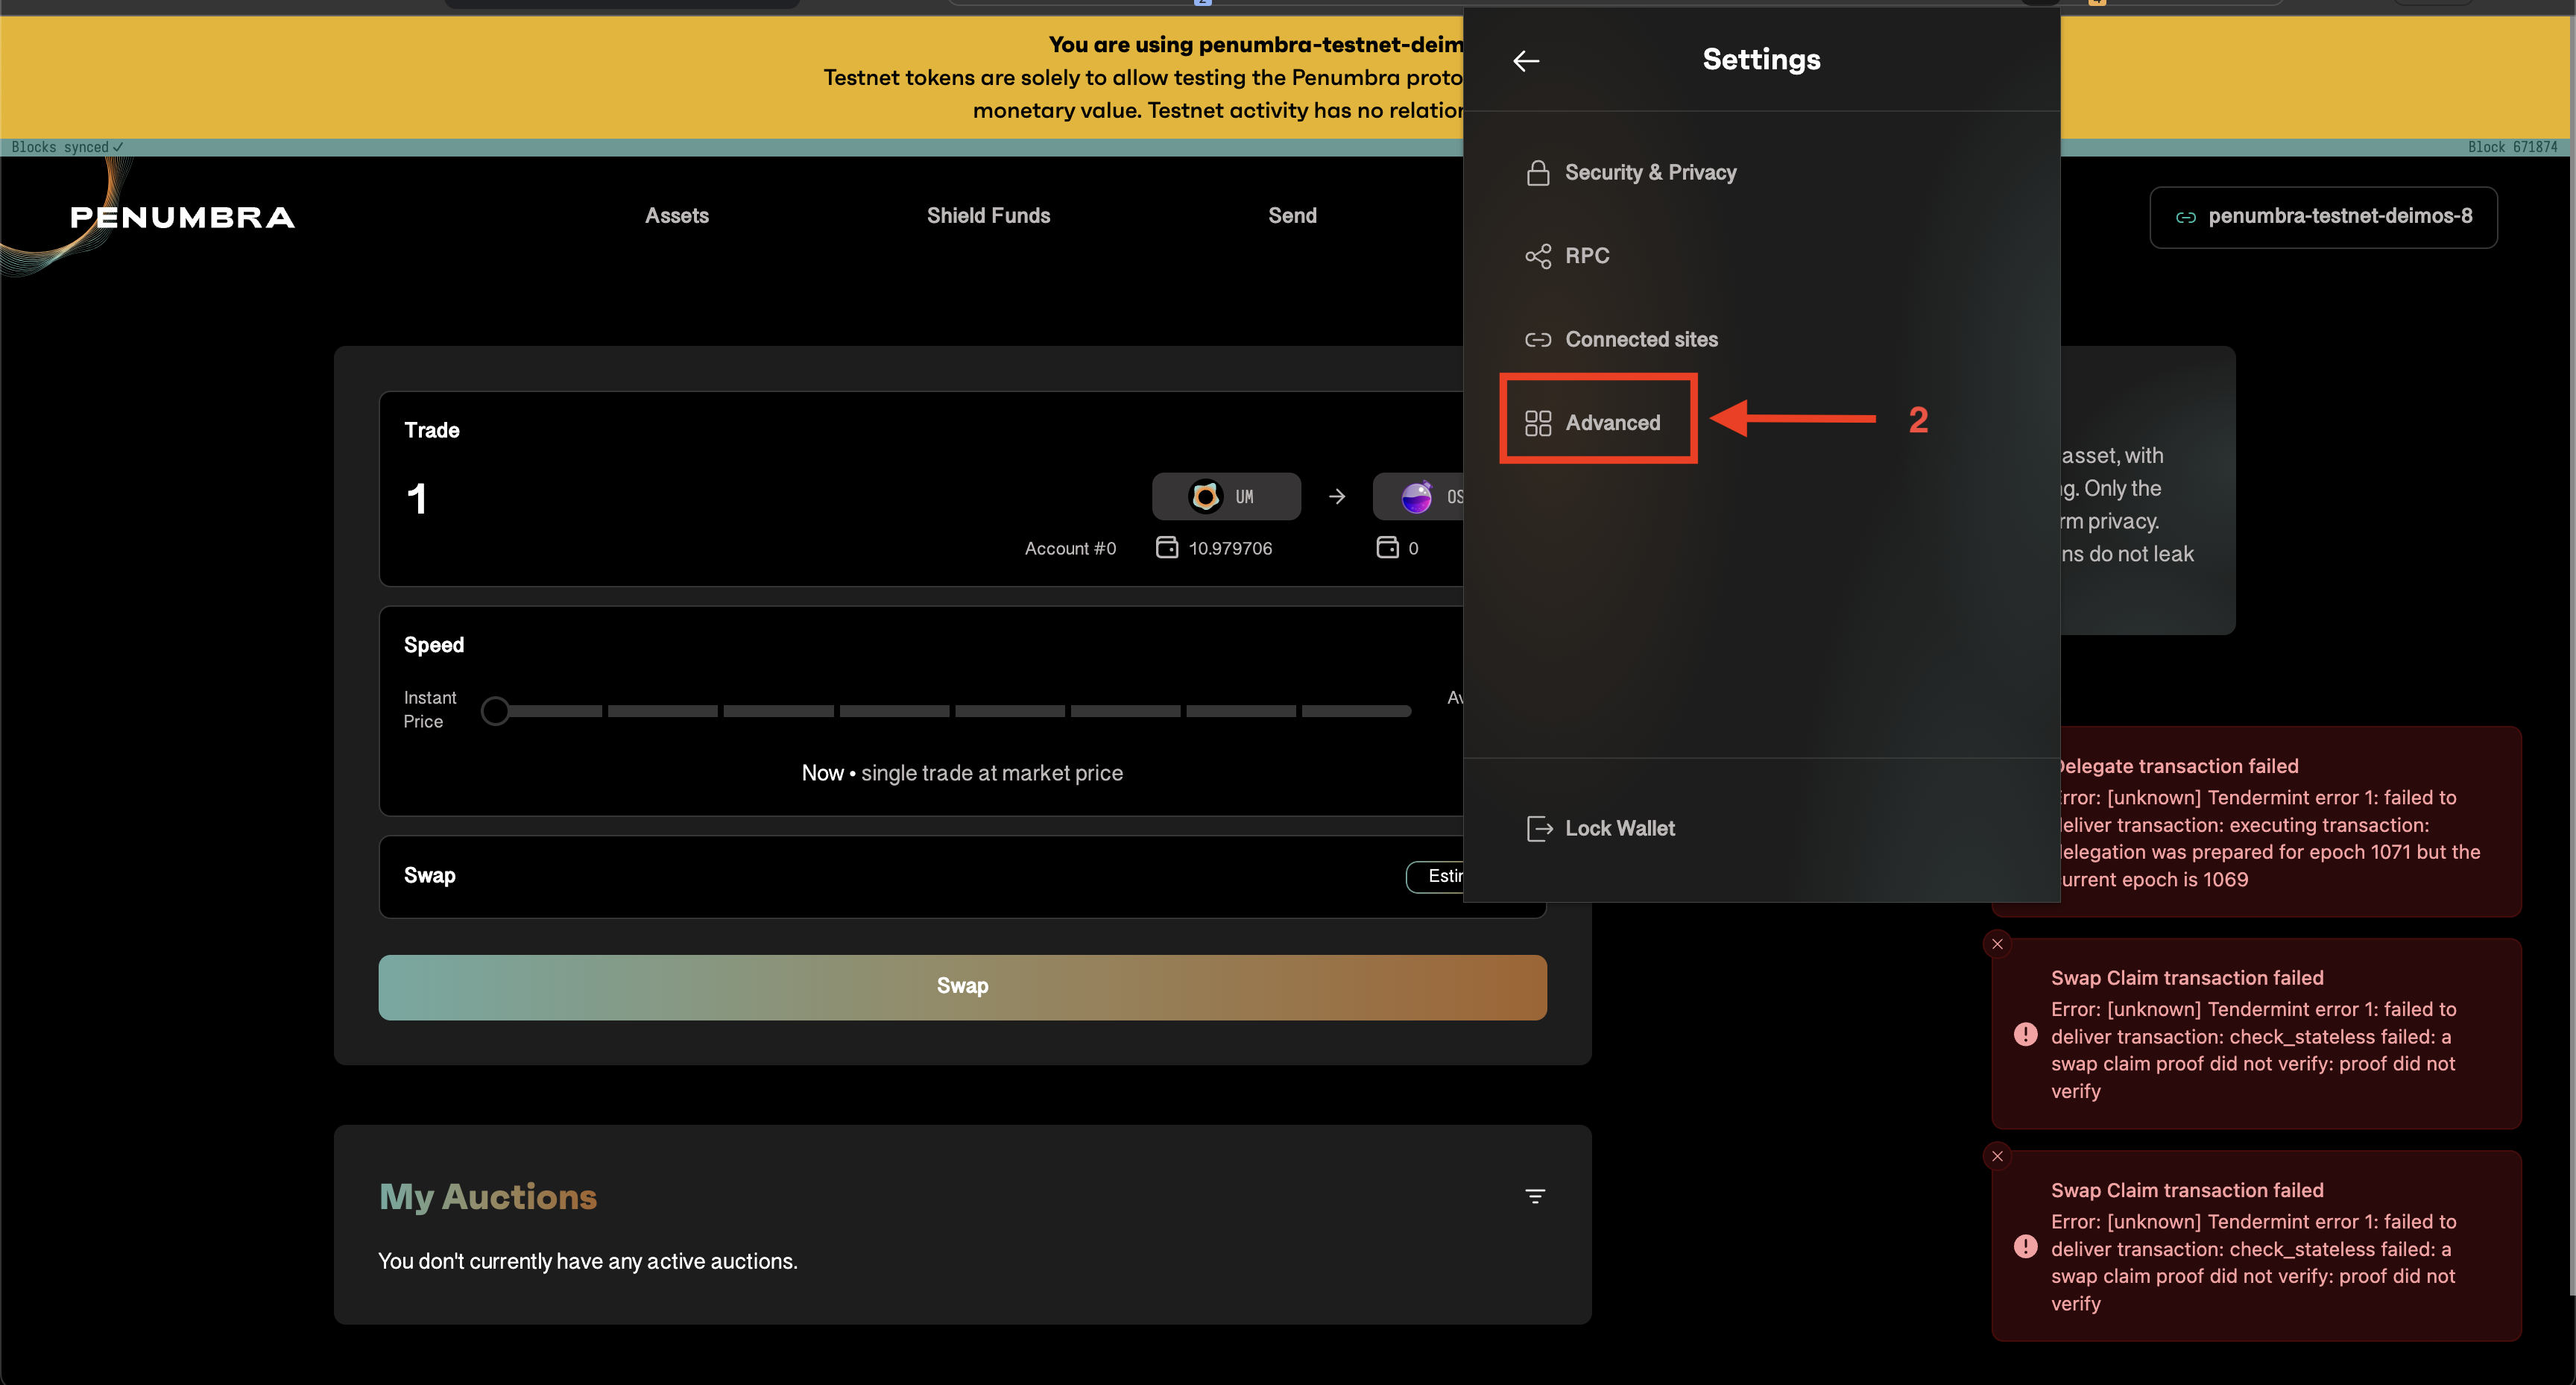This screenshot has width=2576, height=1385.
Task: Click the 10.979706 balance value
Action: click(1230, 548)
